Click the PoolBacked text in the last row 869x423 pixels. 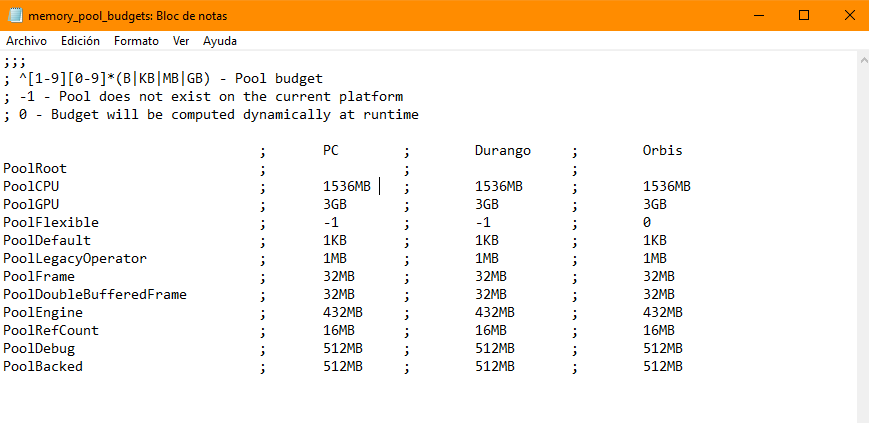(43, 366)
